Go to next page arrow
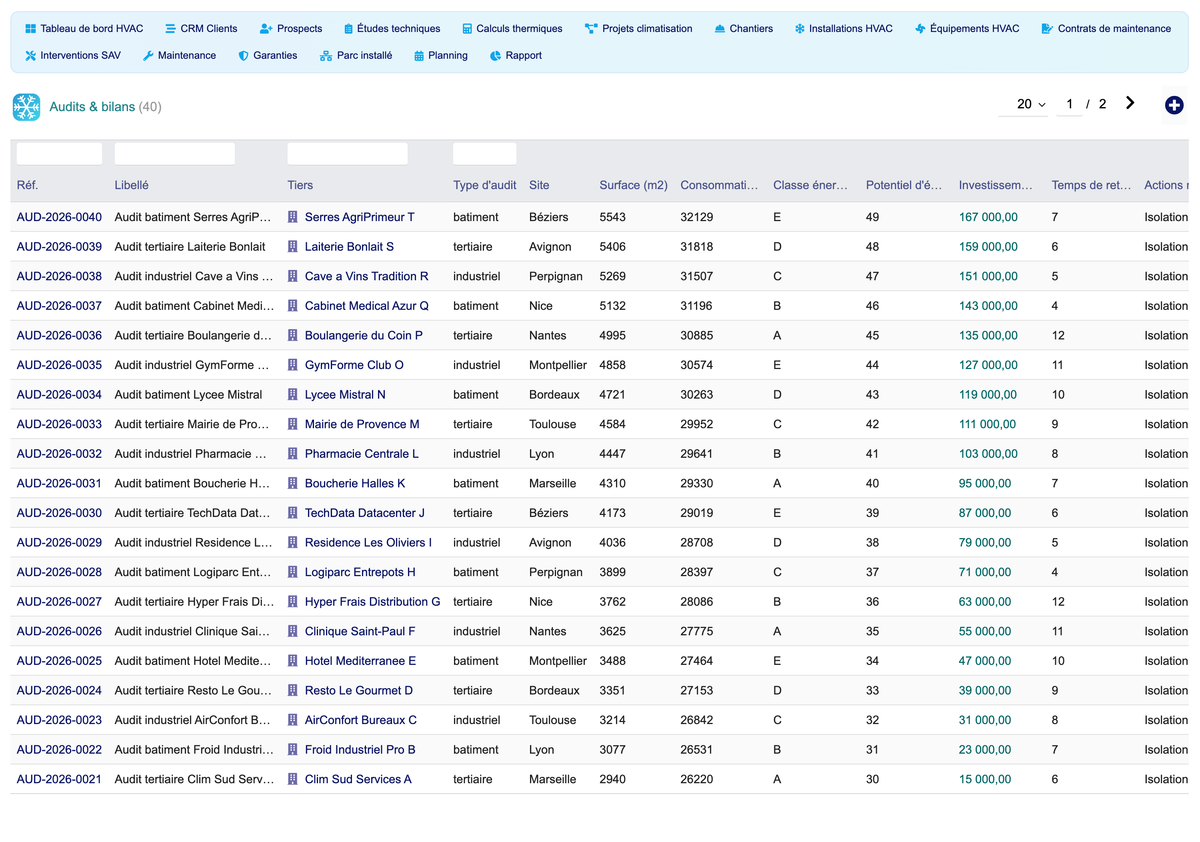1200x842 pixels. 1130,103
